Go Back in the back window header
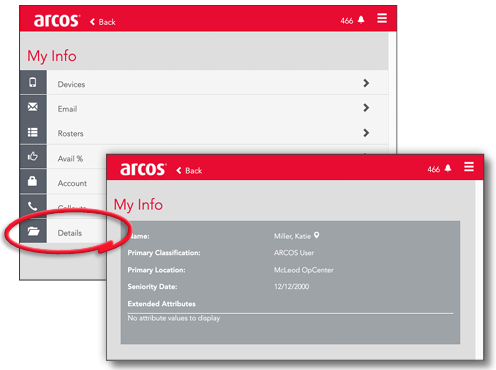Image resolution: width=496 pixels, height=370 pixels. point(103,22)
